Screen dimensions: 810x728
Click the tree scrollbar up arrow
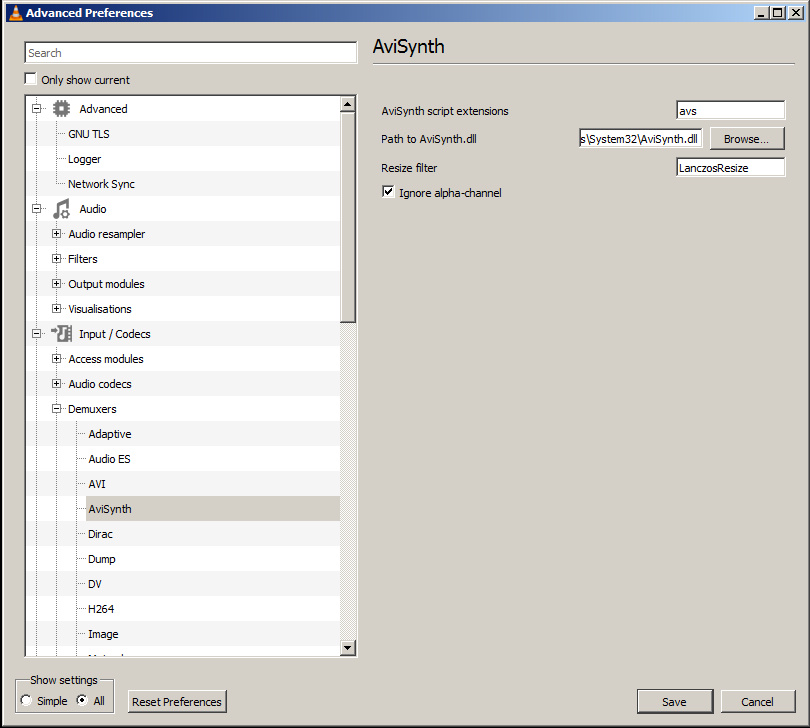point(348,104)
